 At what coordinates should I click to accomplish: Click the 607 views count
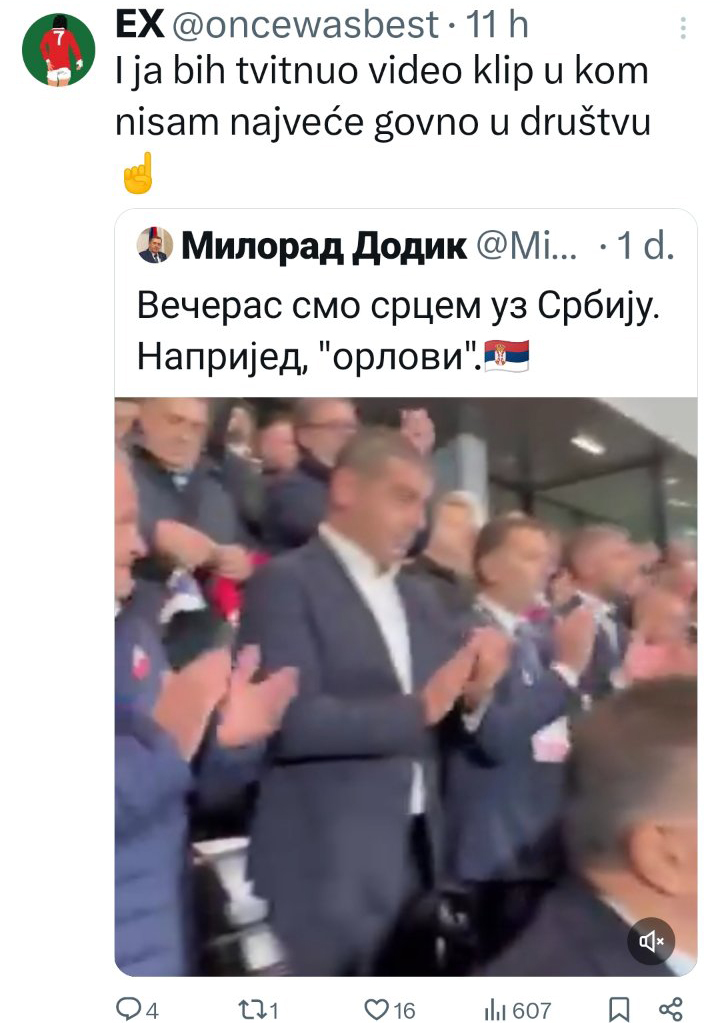531,1011
